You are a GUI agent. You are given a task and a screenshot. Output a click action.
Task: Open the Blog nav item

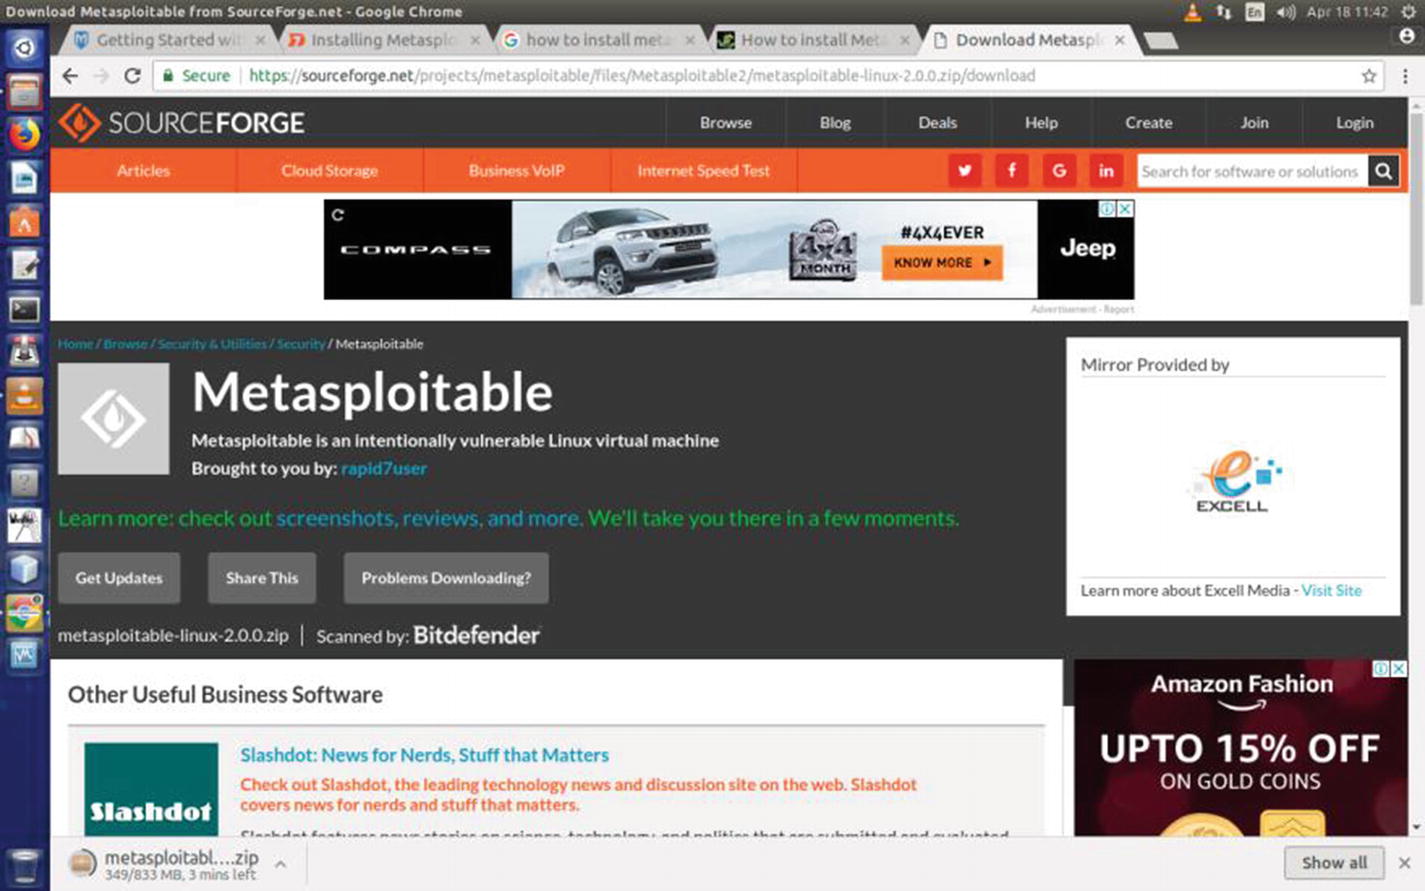[835, 123]
